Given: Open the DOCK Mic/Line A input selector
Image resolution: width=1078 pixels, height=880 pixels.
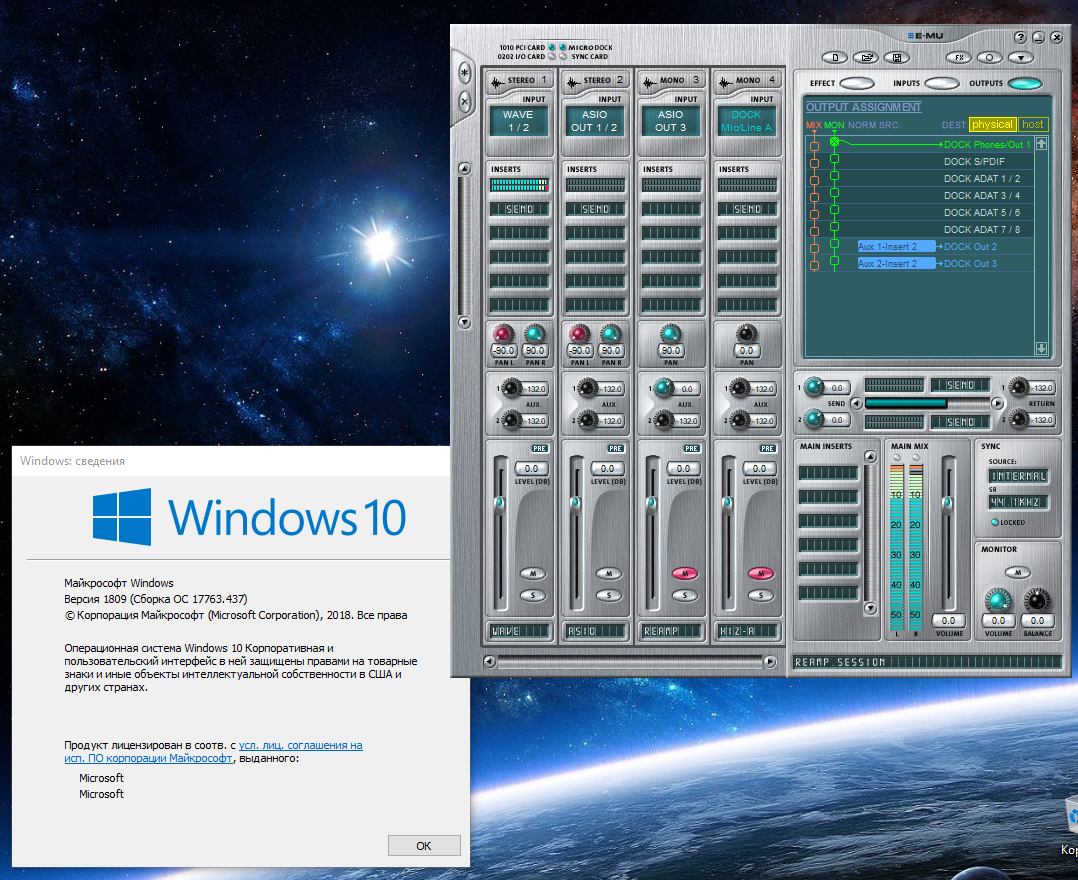Looking at the screenshot, I should click(x=747, y=121).
